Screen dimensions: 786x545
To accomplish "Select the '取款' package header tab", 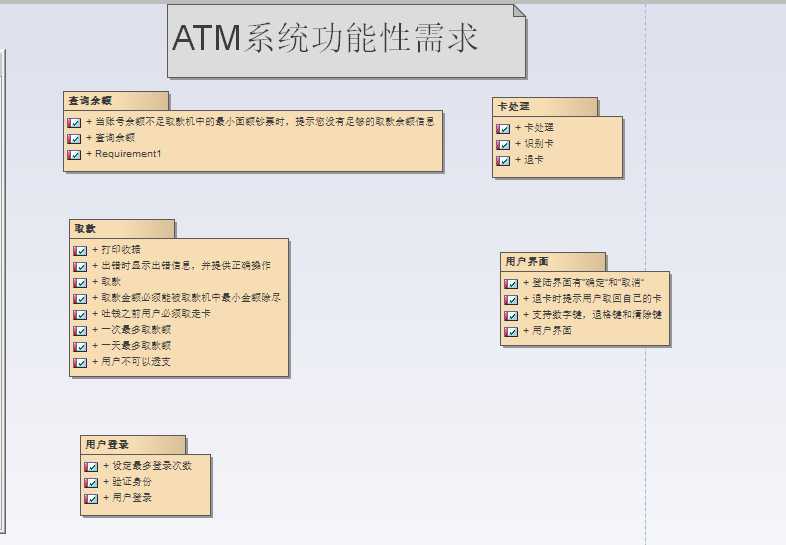I will pyautogui.click(x=122, y=229).
